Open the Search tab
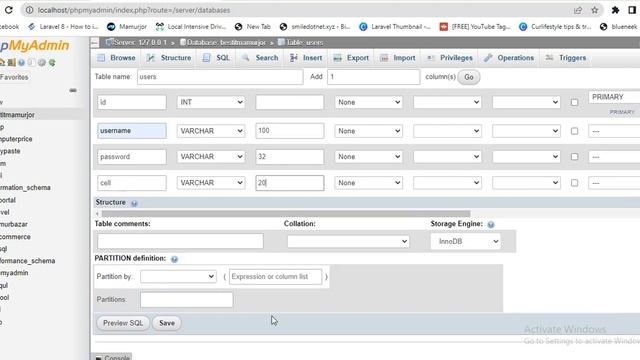 [x=260, y=58]
